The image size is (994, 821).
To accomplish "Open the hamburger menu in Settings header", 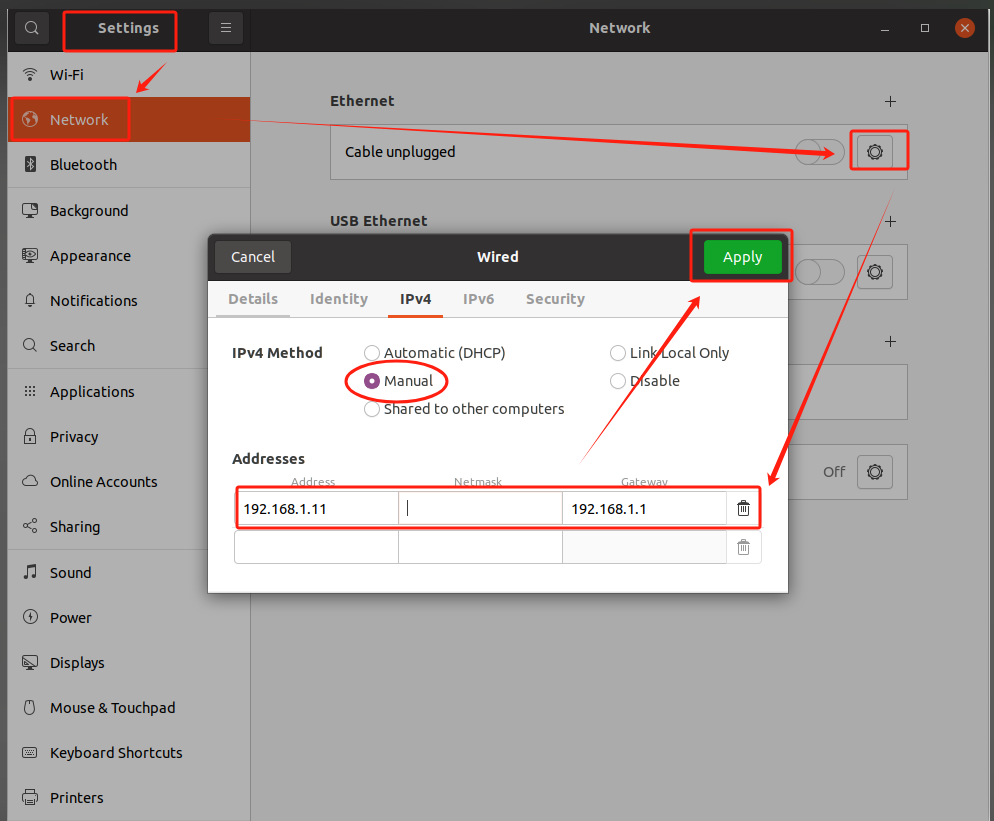I will 226,28.
